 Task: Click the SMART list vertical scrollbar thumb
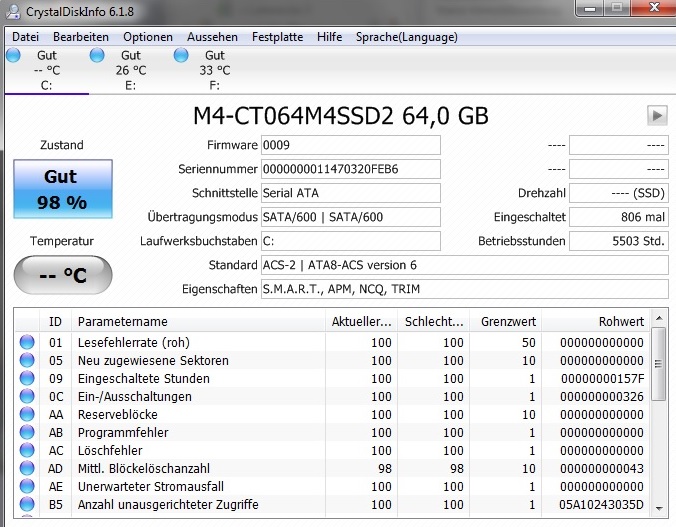pyautogui.click(x=658, y=364)
